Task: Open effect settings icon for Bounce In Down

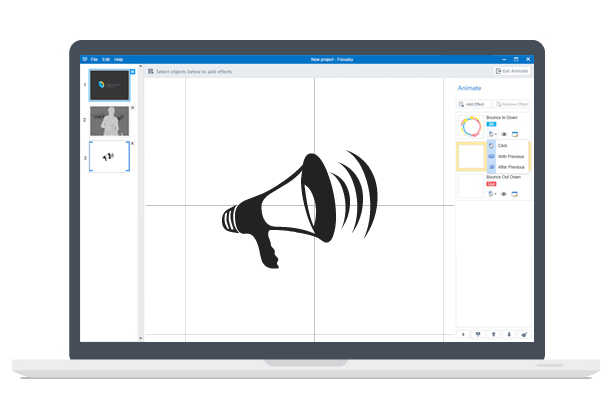Action: (515, 134)
